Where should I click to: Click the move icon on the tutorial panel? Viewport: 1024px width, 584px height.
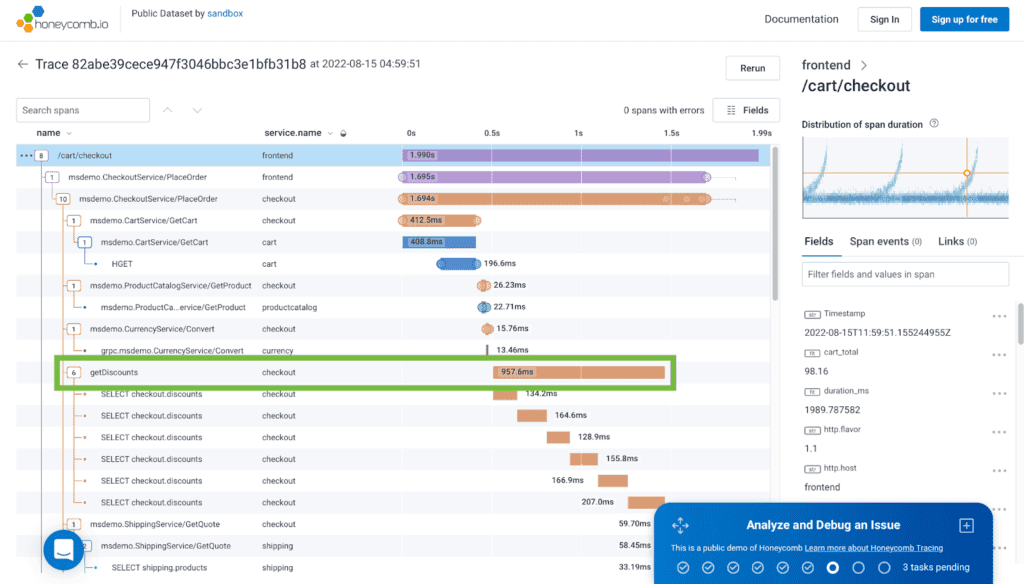click(x=680, y=525)
